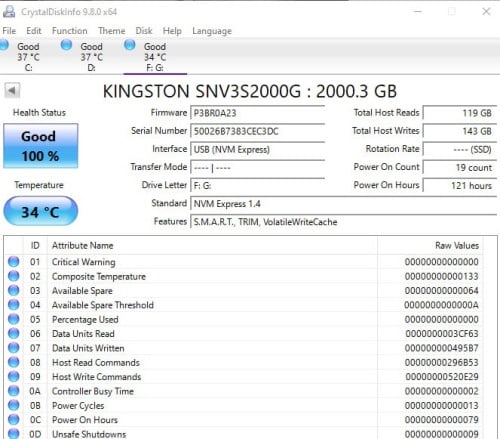Click Total Host Writes value 143 GB
The width and height of the screenshot is (500, 439).
460,131
